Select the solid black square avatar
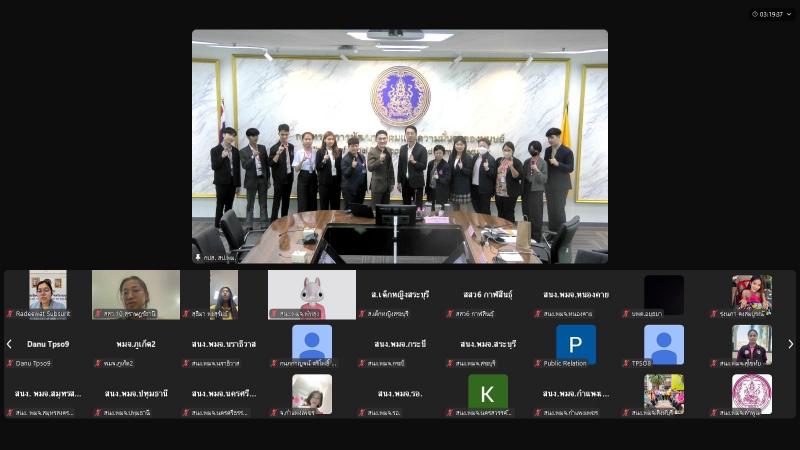Image resolution: width=800 pixels, height=450 pixels. coord(664,294)
